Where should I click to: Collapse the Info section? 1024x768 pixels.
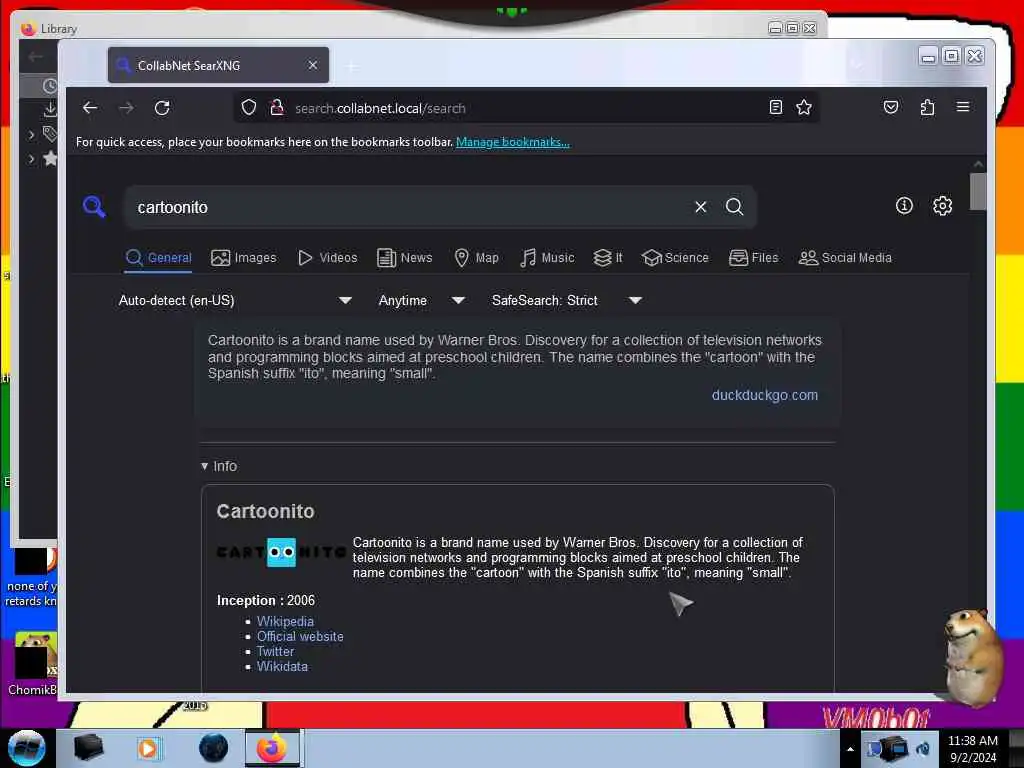219,466
